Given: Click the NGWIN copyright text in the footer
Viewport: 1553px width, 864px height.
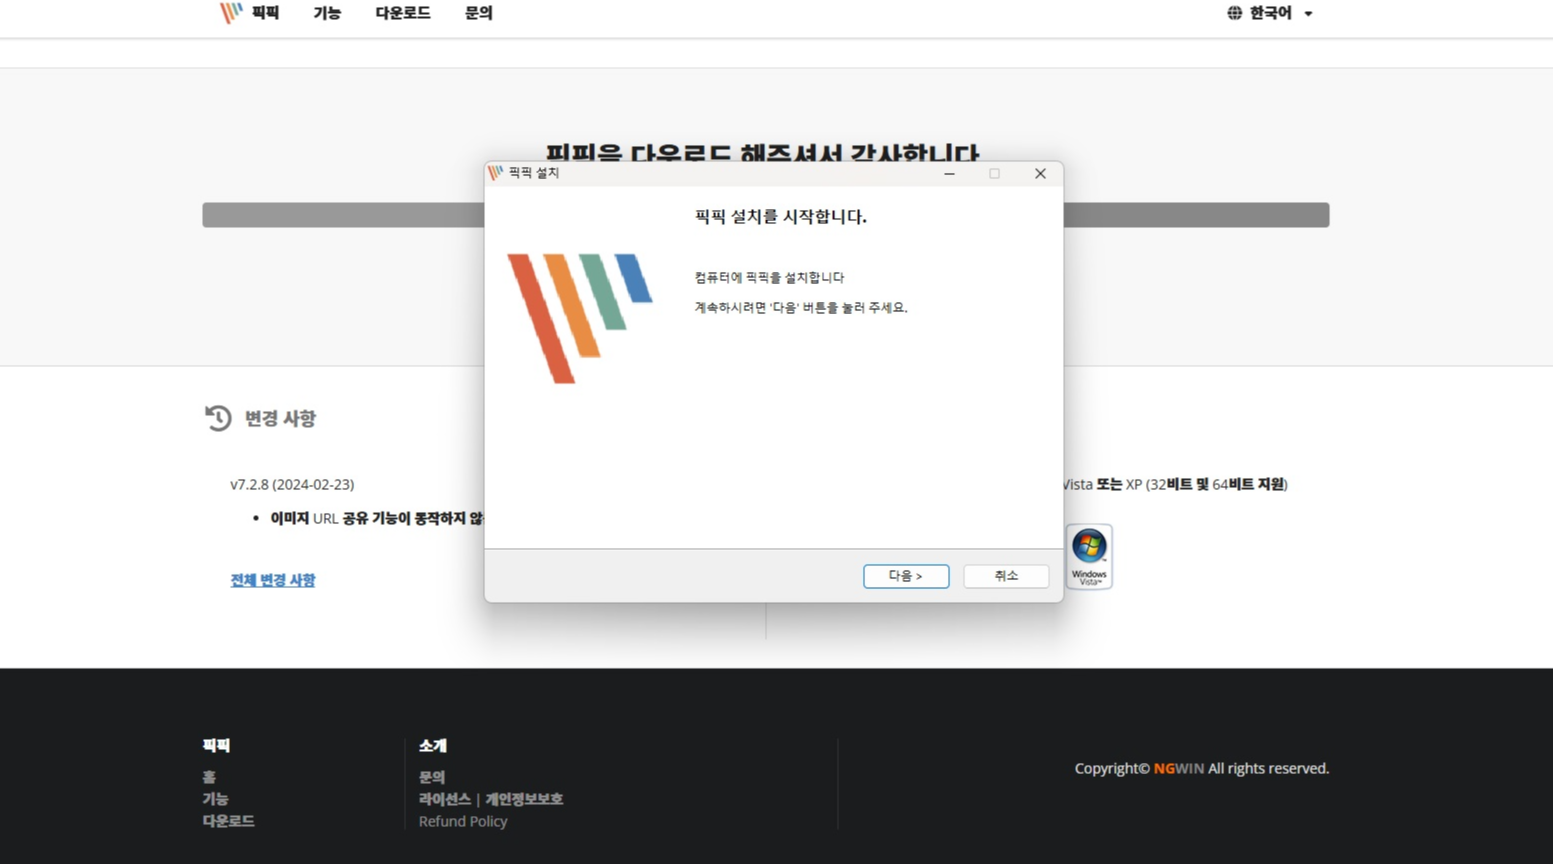Looking at the screenshot, I should pyautogui.click(x=1179, y=768).
